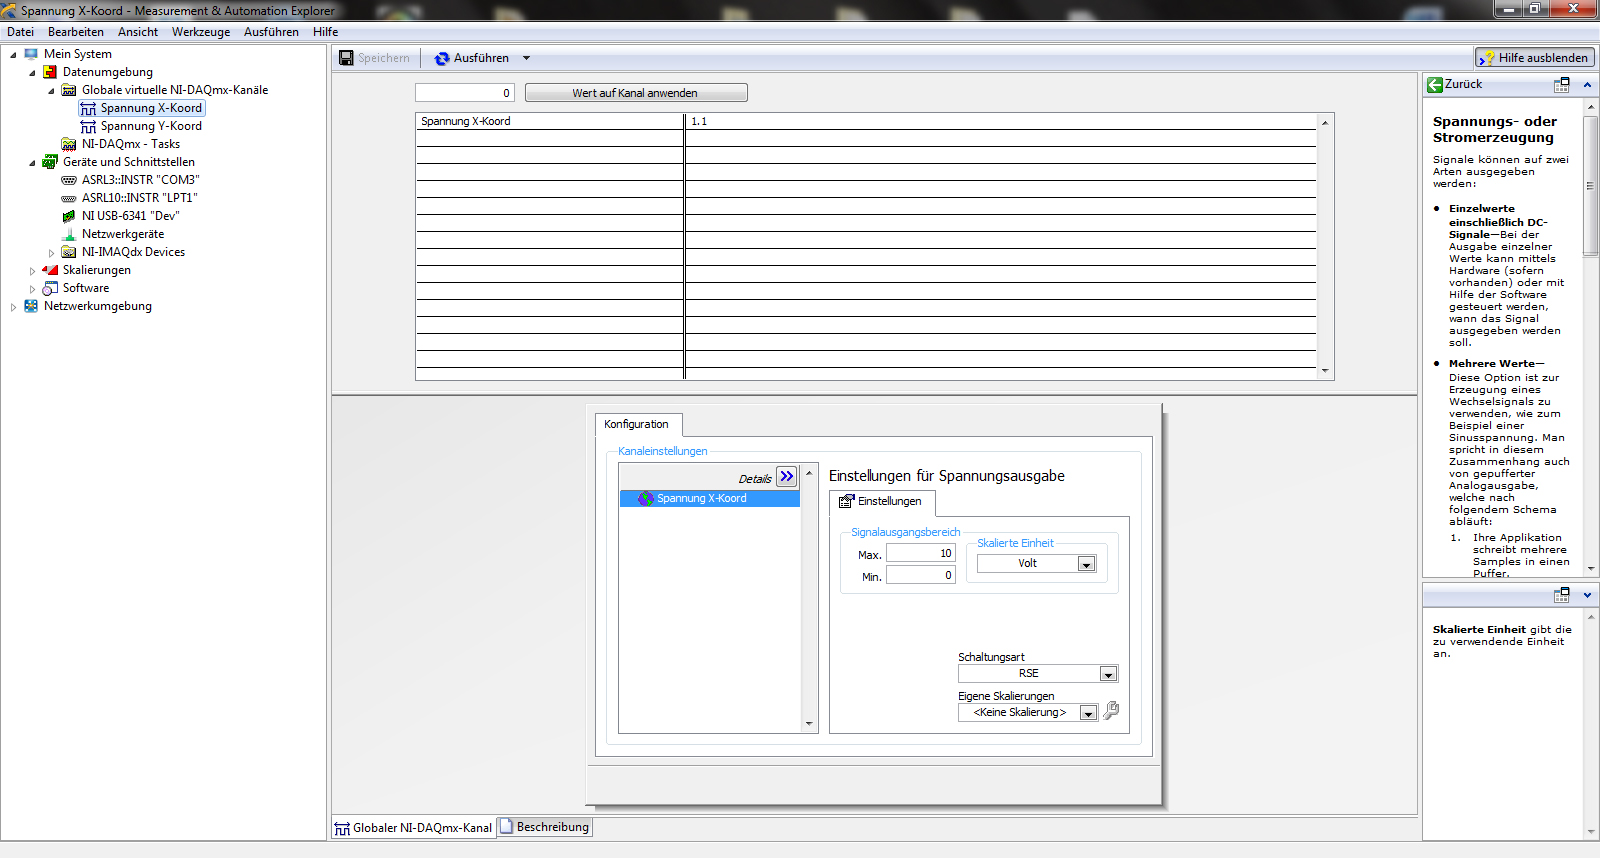The width and height of the screenshot is (1600, 858).
Task: Open the Schaltungsart RSE dropdown
Action: tap(1108, 674)
